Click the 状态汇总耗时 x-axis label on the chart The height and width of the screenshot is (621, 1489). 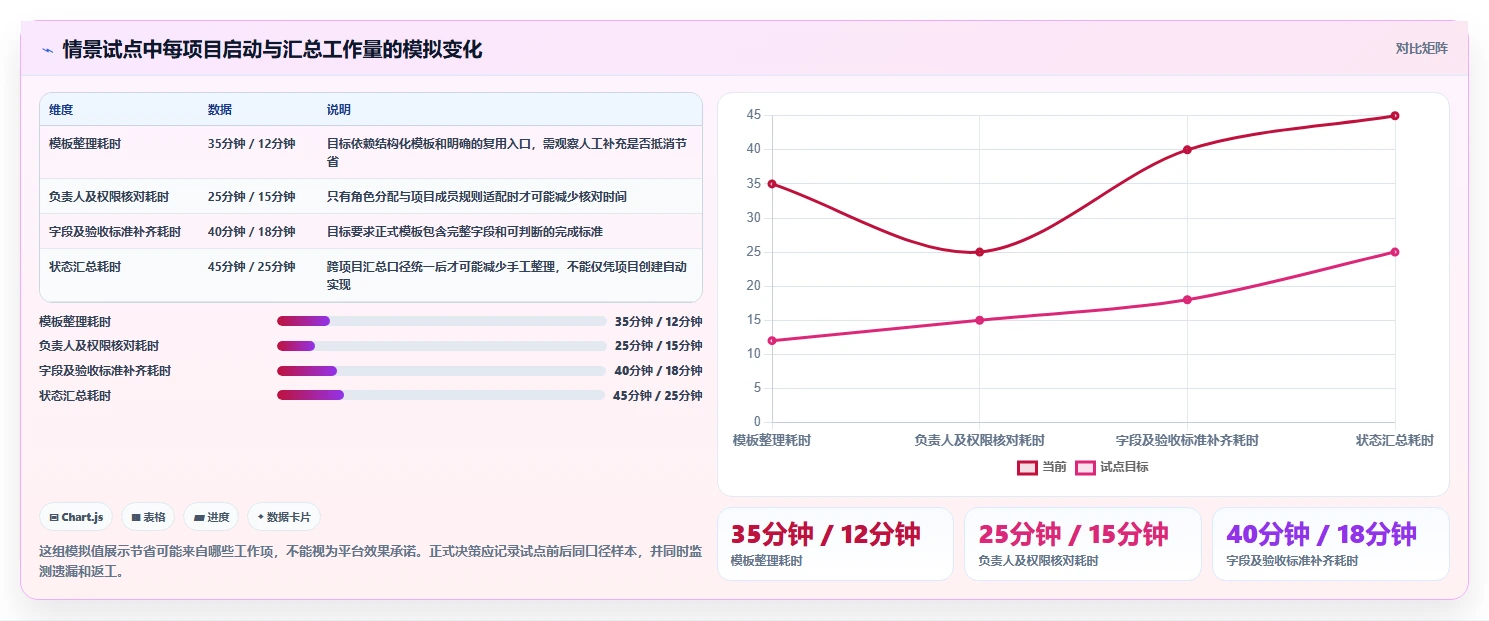pyautogui.click(x=1395, y=440)
